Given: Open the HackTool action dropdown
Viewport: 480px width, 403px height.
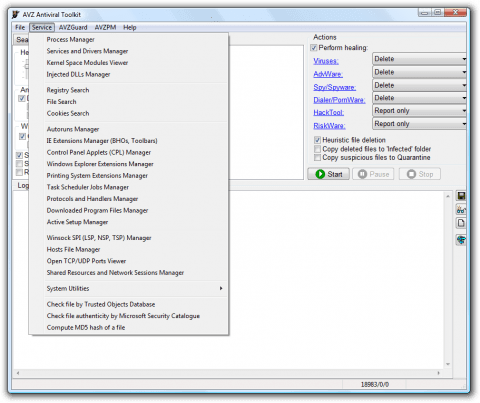Looking at the screenshot, I should click(419, 111).
